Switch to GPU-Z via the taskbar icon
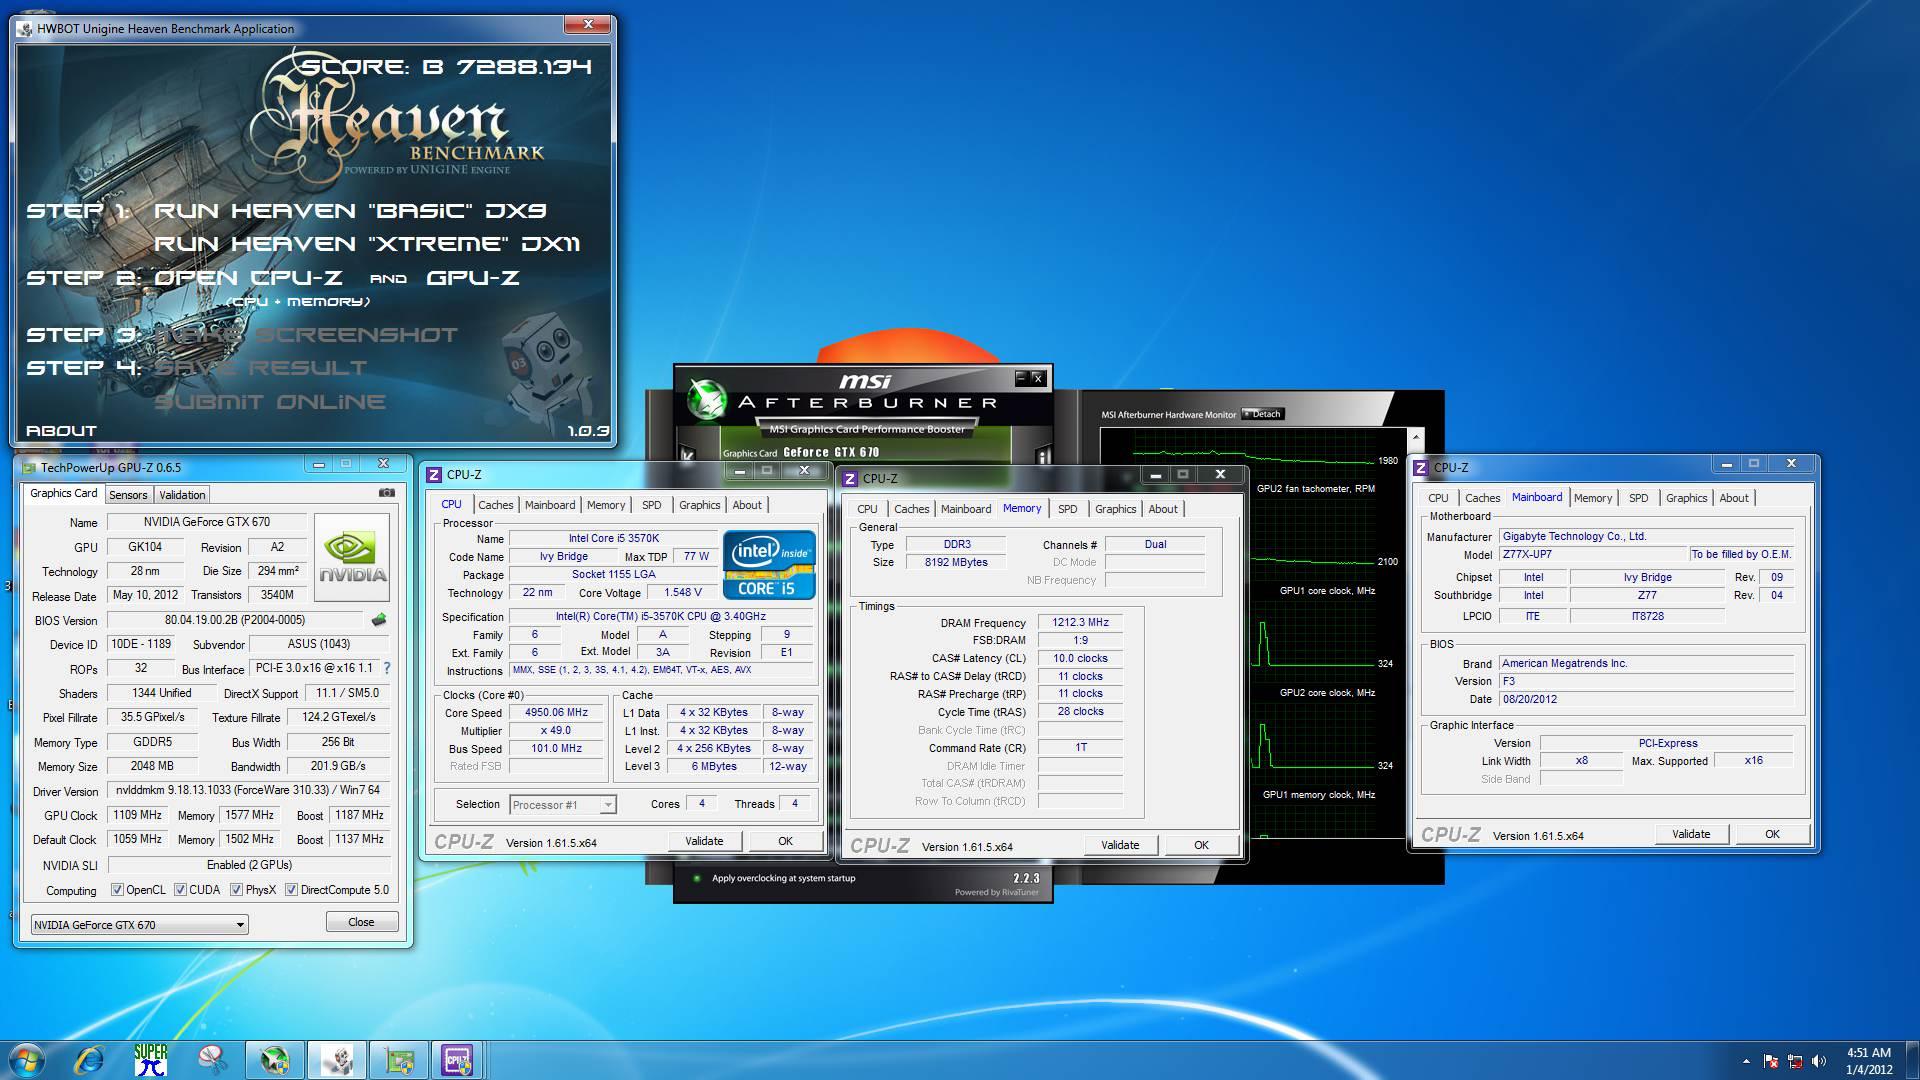Screen dimensions: 1920x1080 pyautogui.click(x=399, y=1060)
